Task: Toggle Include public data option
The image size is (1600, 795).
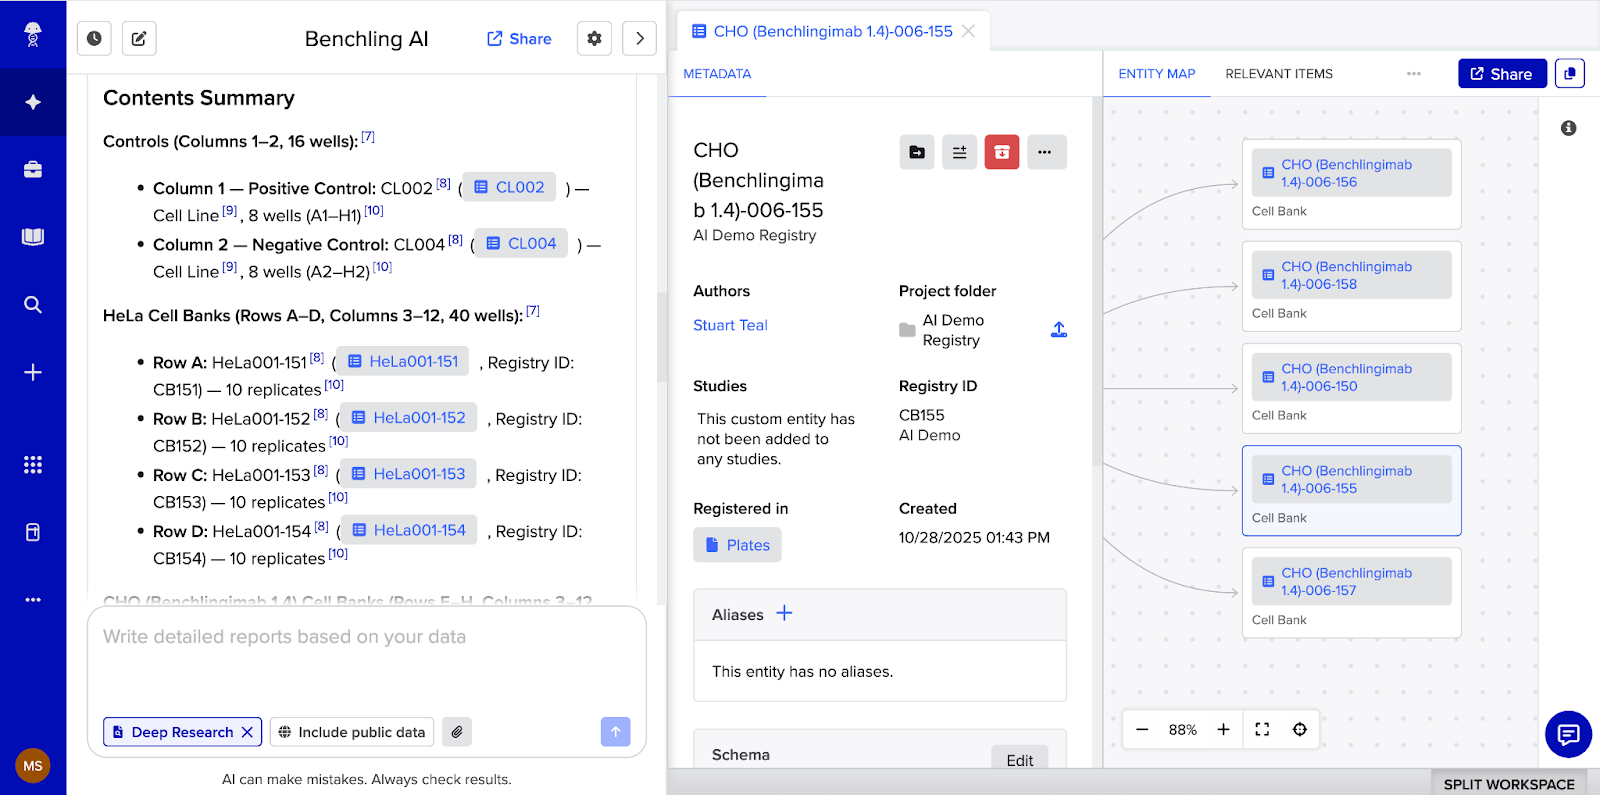Action: click(x=352, y=732)
